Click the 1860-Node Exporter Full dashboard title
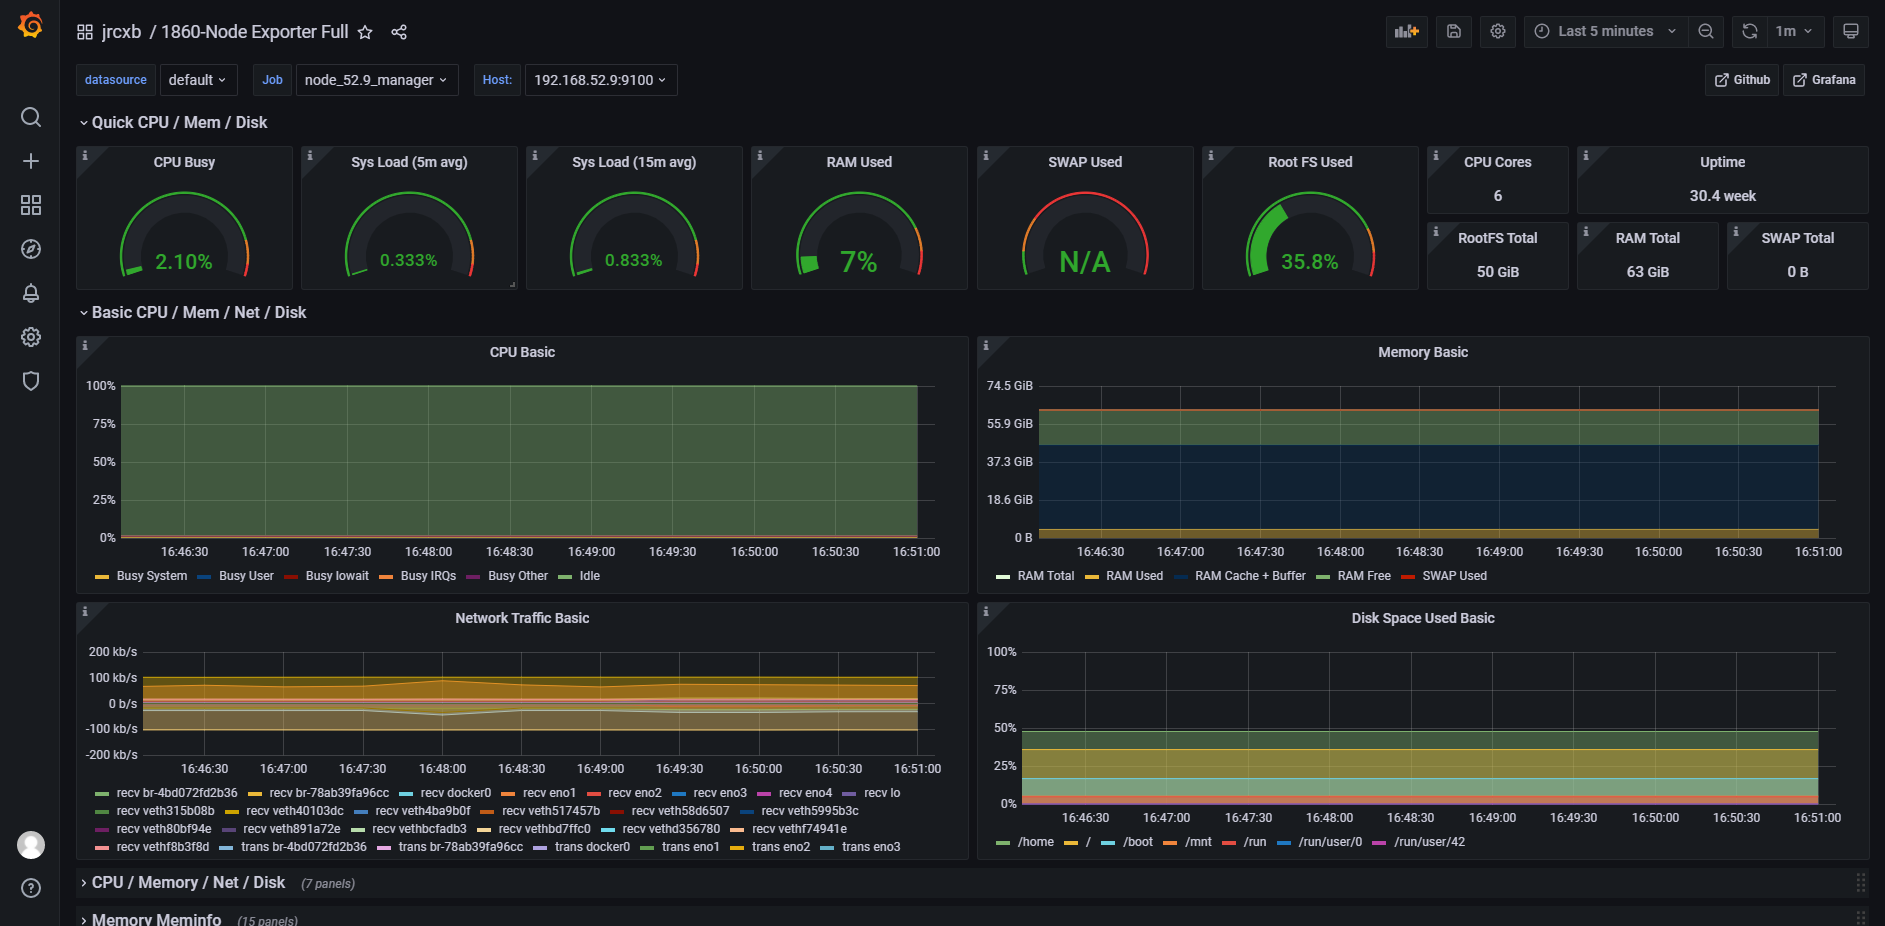1885x926 pixels. coord(255,32)
